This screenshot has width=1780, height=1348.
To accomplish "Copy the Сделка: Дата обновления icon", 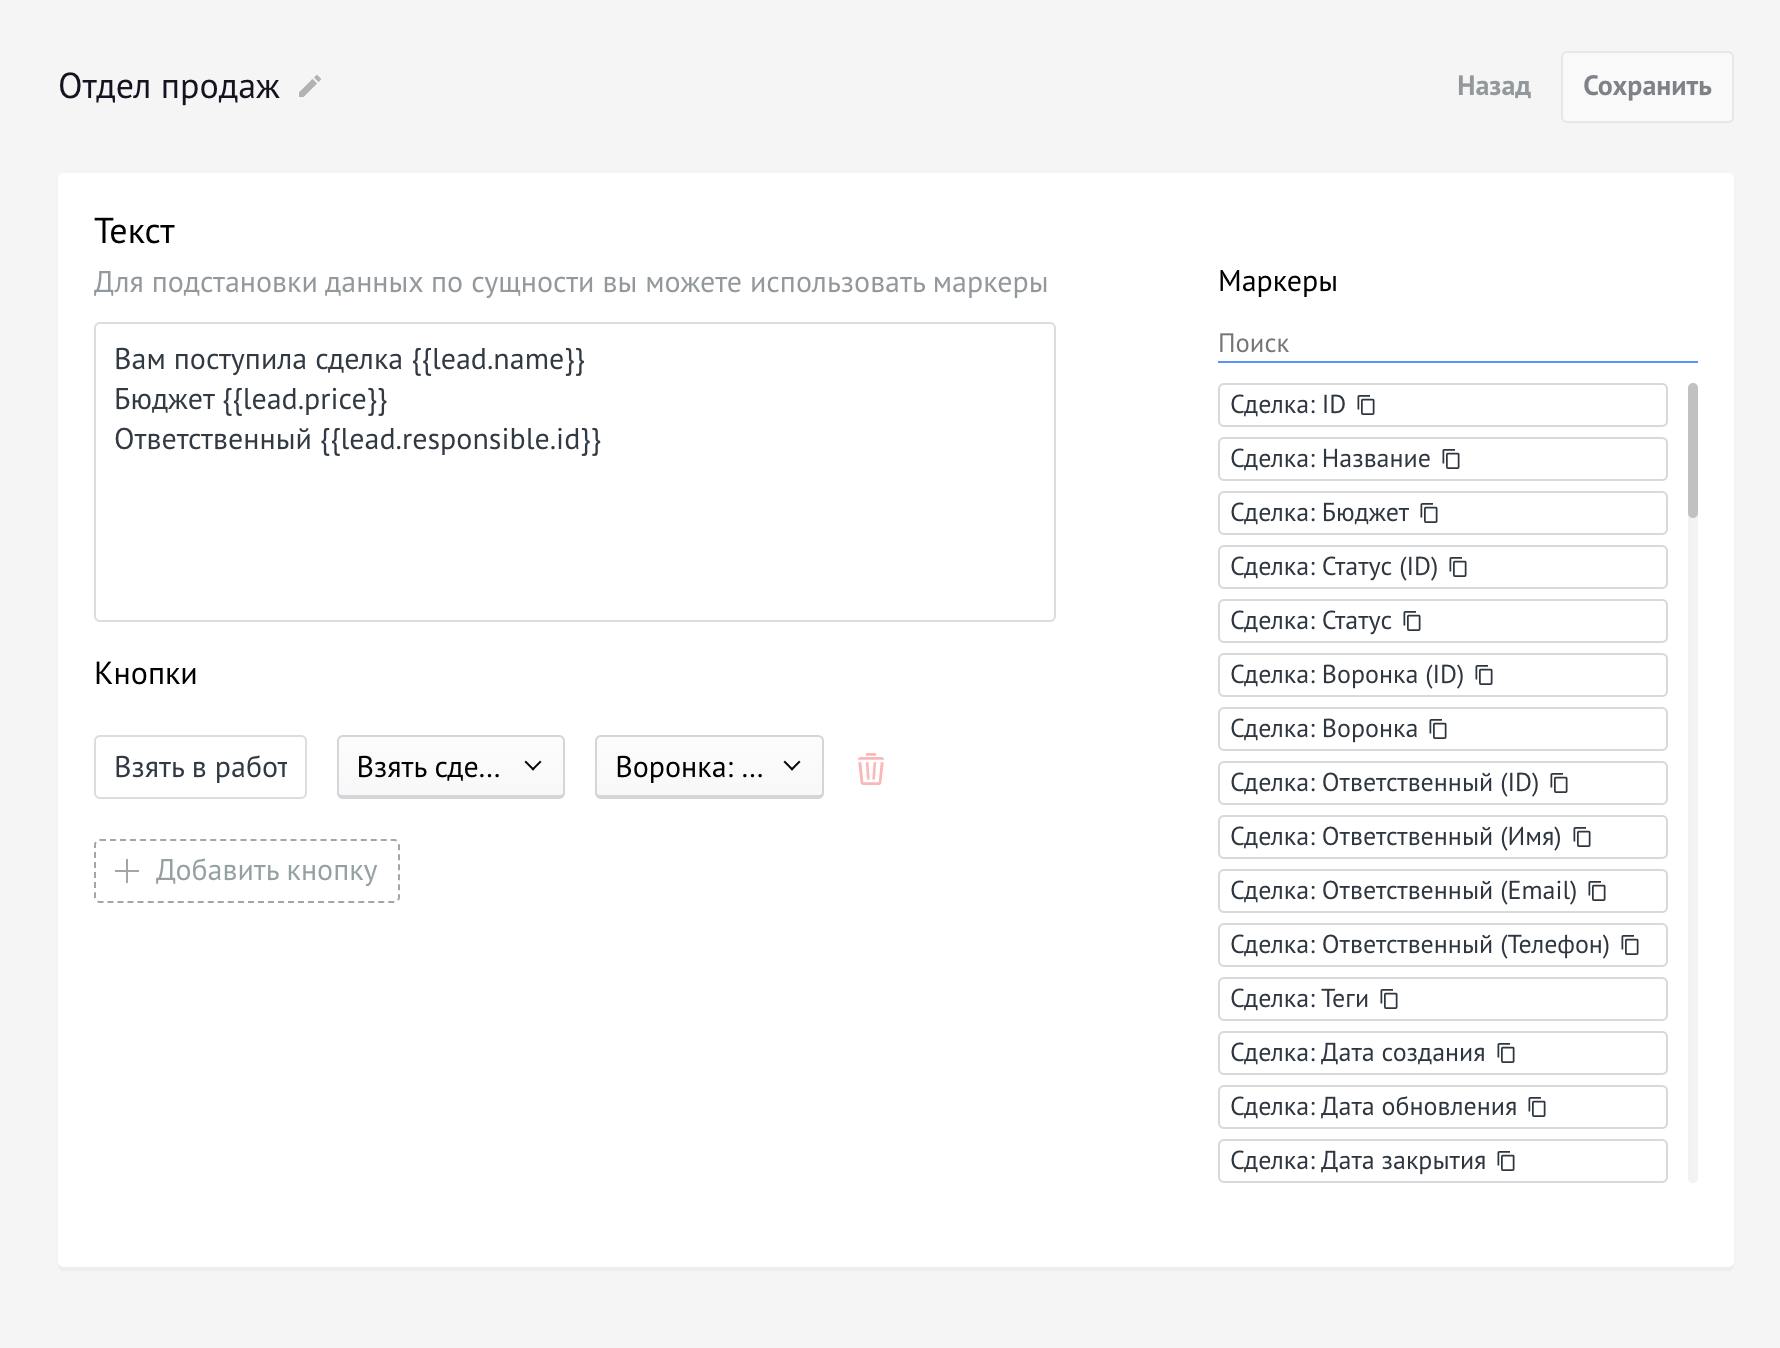I will point(1537,1107).
